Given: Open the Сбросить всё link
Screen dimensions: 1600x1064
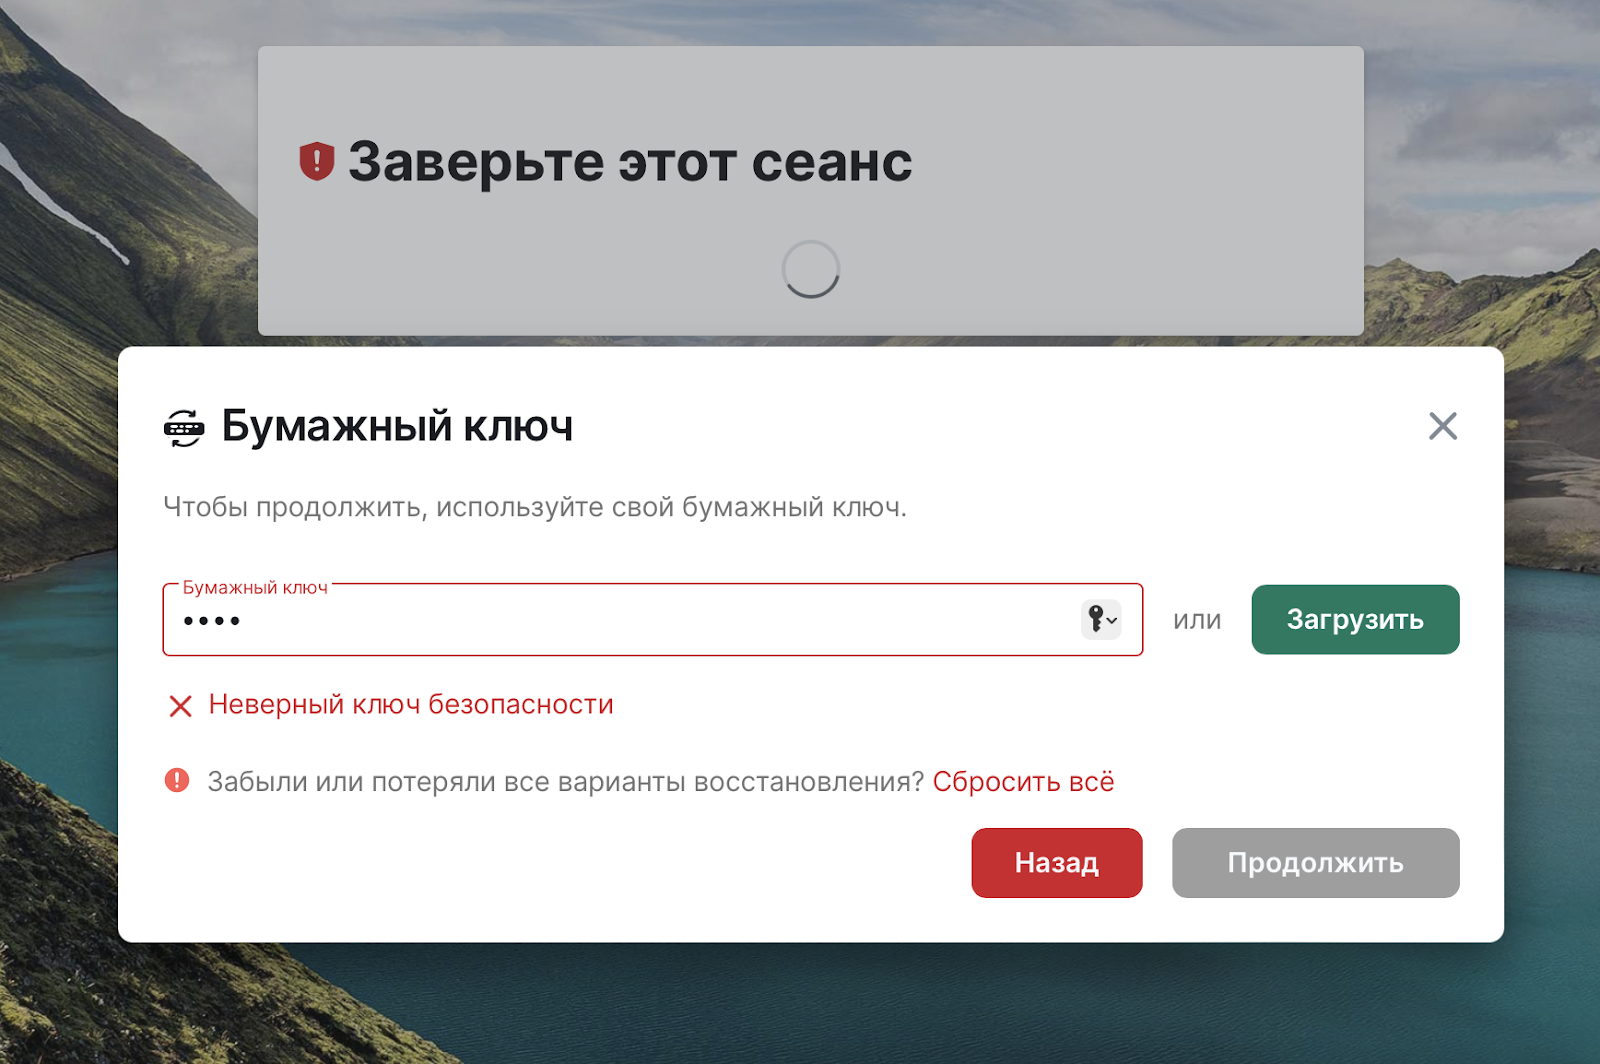Looking at the screenshot, I should click(1022, 782).
